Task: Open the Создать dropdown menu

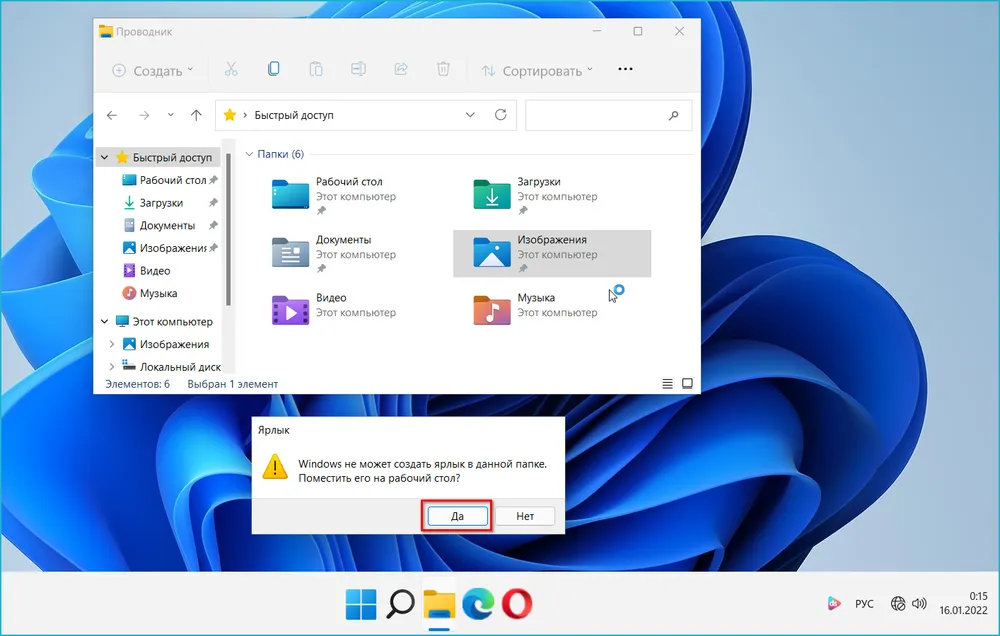Action: [153, 71]
